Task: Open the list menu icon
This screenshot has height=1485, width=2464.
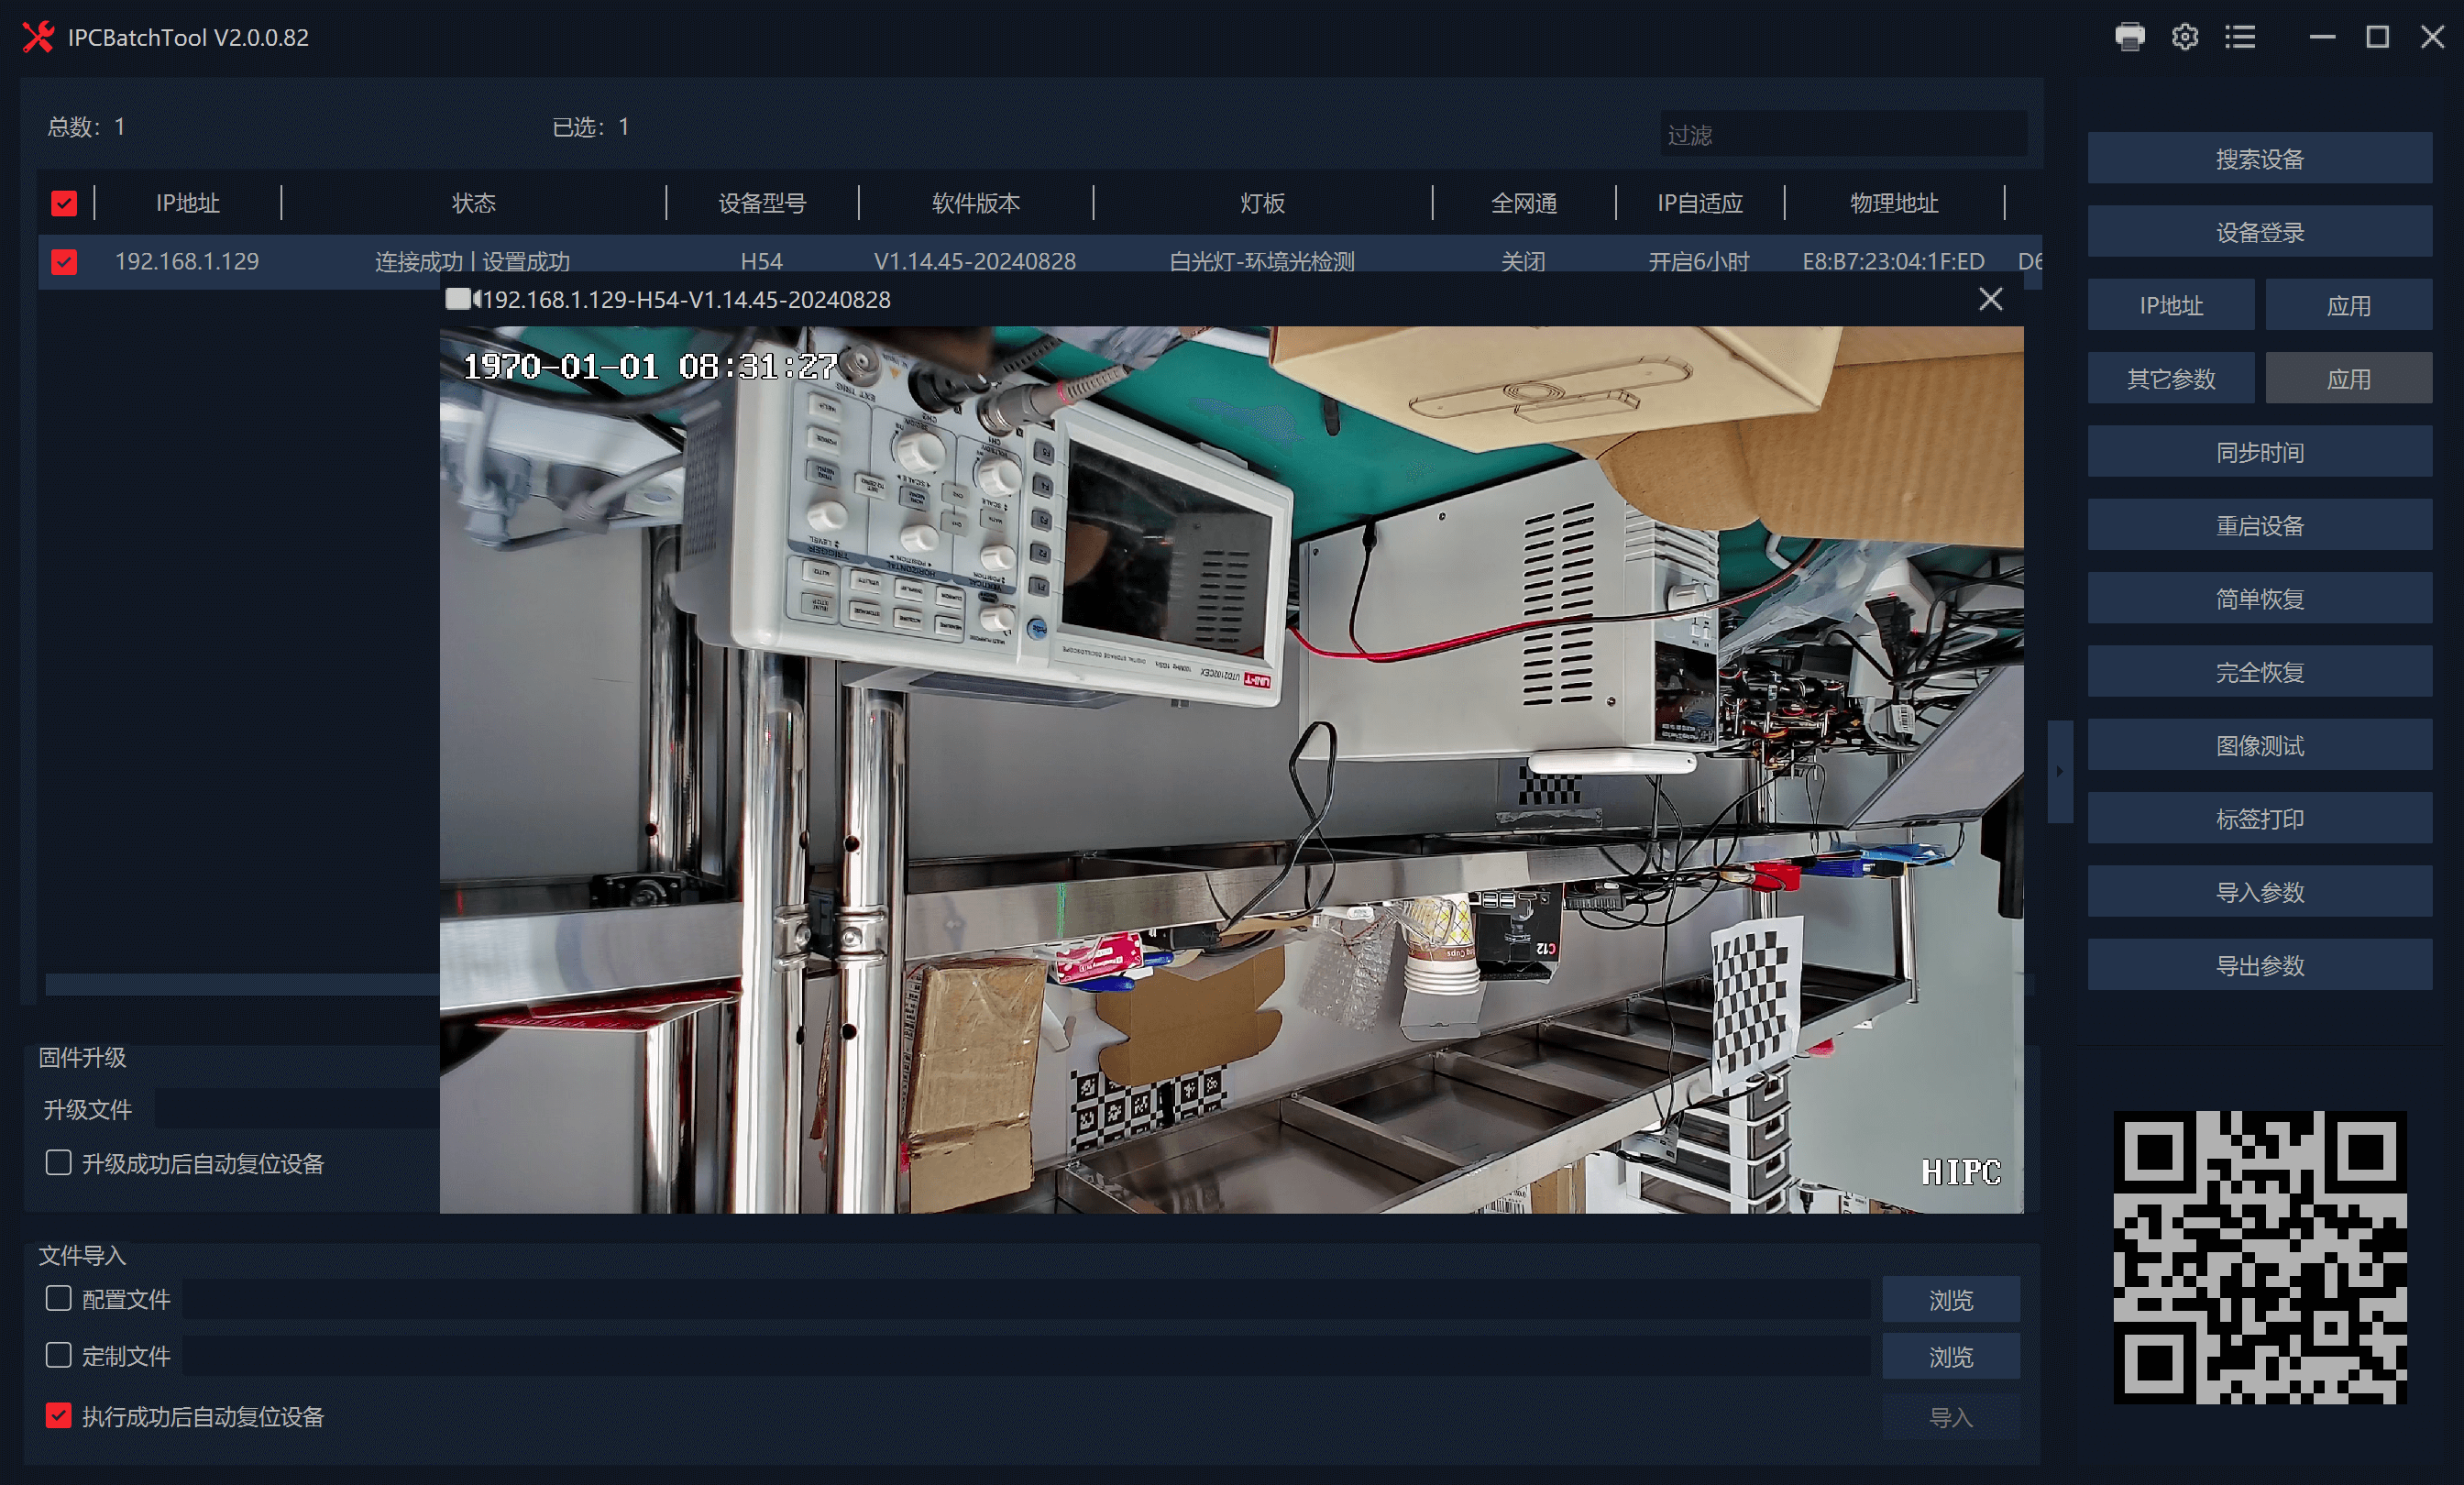Action: [x=2240, y=37]
